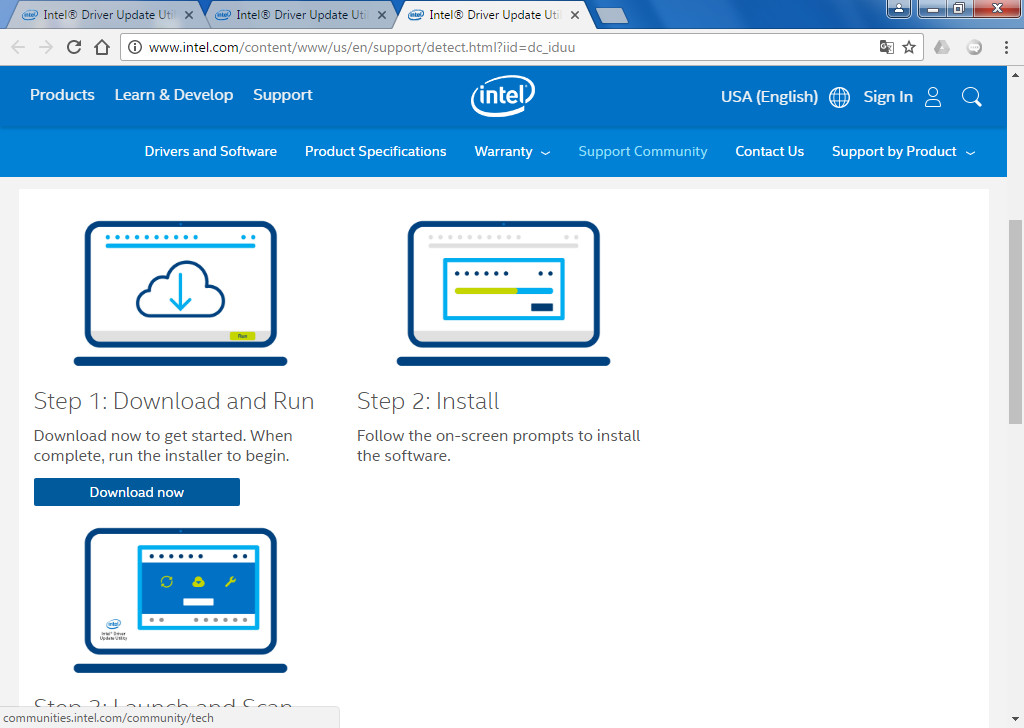The image size is (1024, 728).
Task: Open the search magnifier icon
Action: tap(971, 97)
